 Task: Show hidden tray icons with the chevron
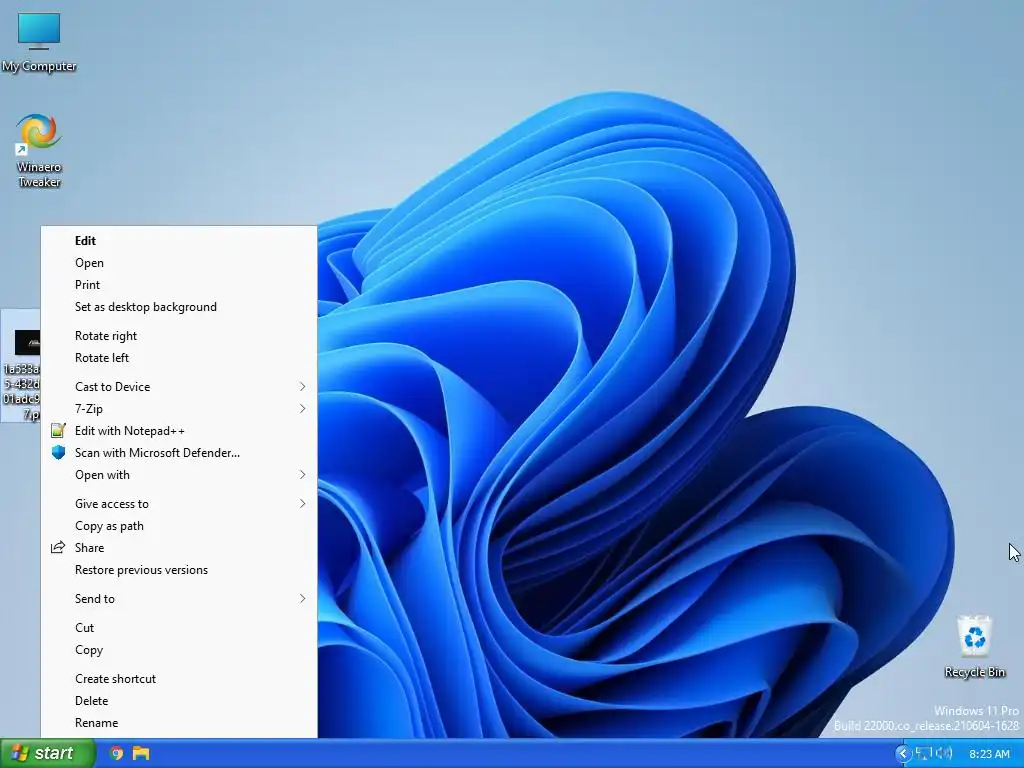(x=903, y=754)
